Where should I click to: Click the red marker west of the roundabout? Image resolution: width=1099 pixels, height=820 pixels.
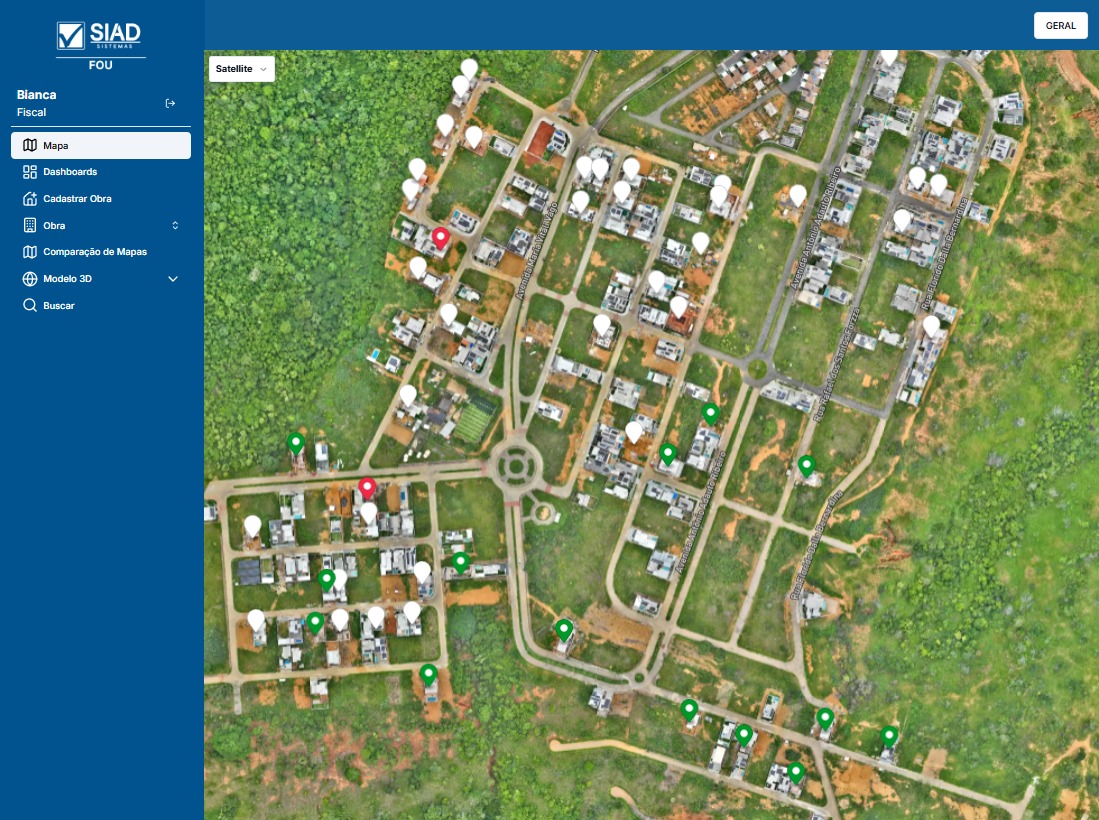tap(367, 487)
